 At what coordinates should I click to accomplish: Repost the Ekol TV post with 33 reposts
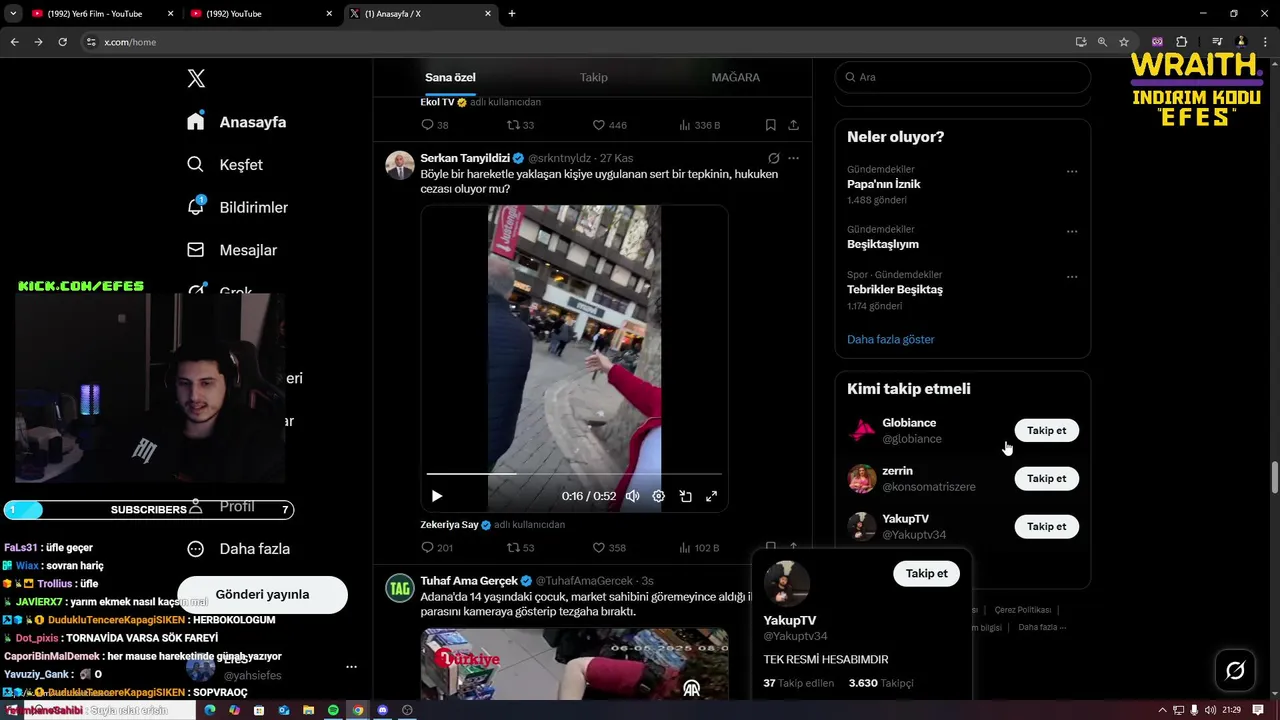pos(521,125)
